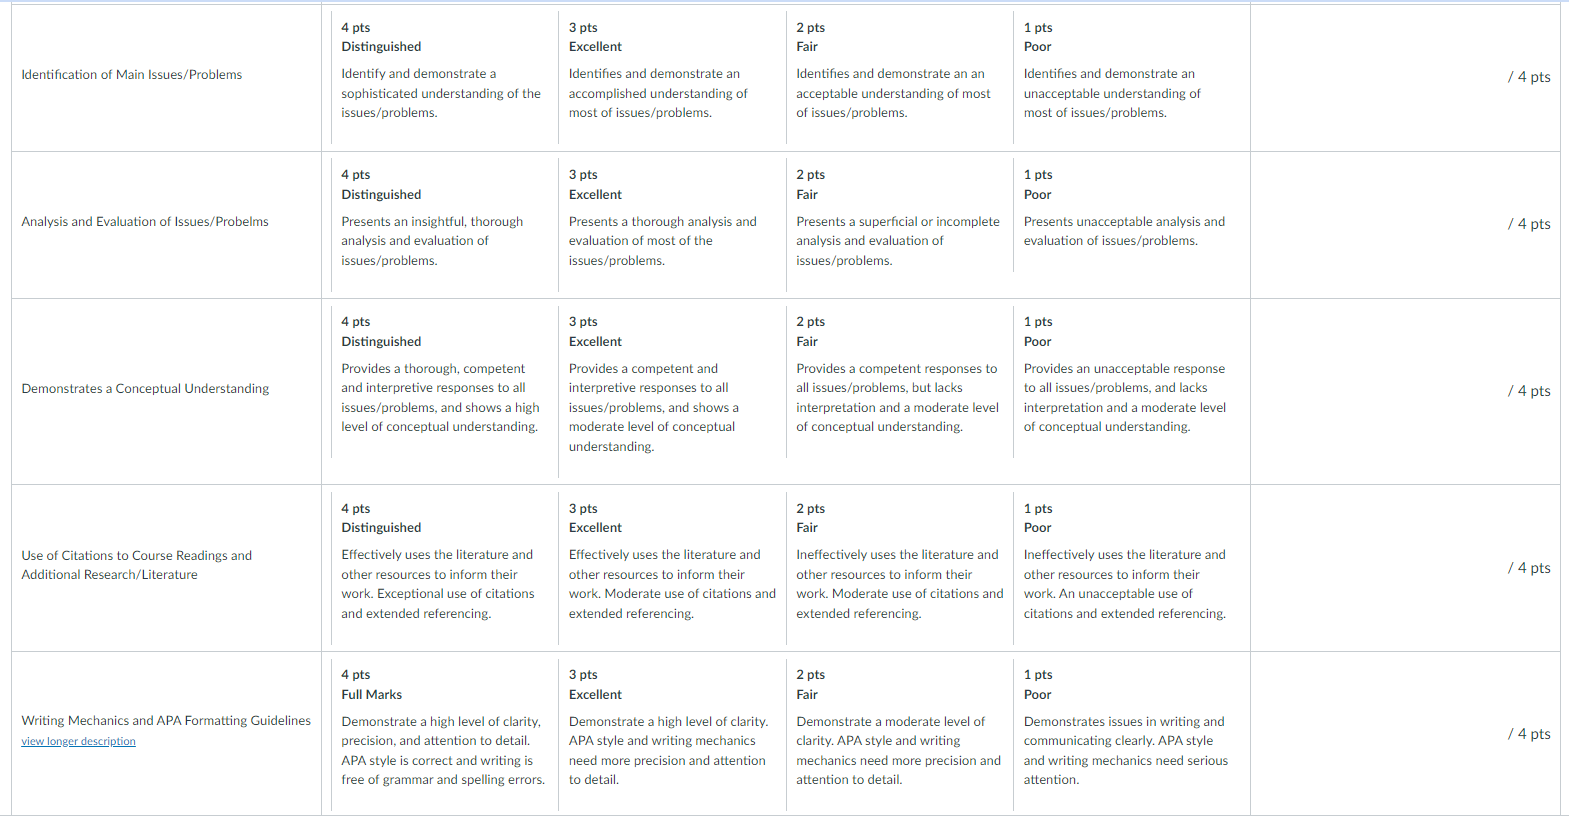Choose 3 pts Excellent for Analysis and Evaluation
The width and height of the screenshot is (1569, 817).
672,225
